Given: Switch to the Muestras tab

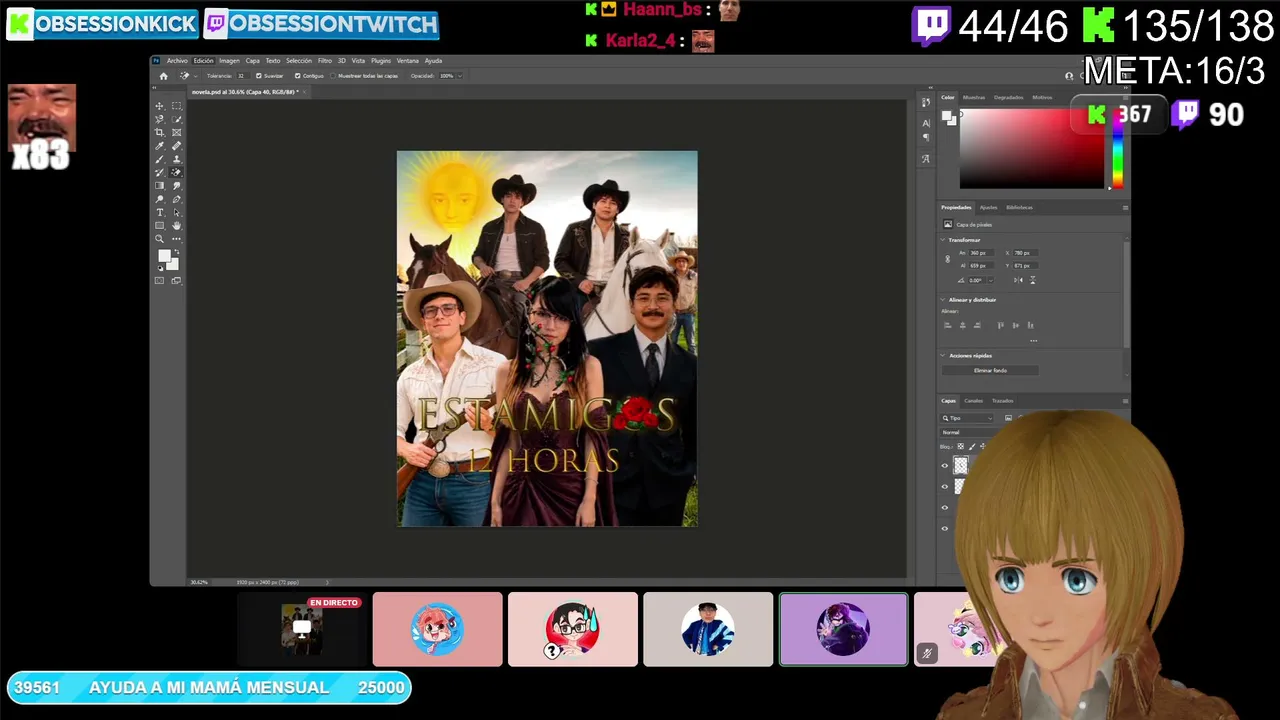Looking at the screenshot, I should pos(974,97).
